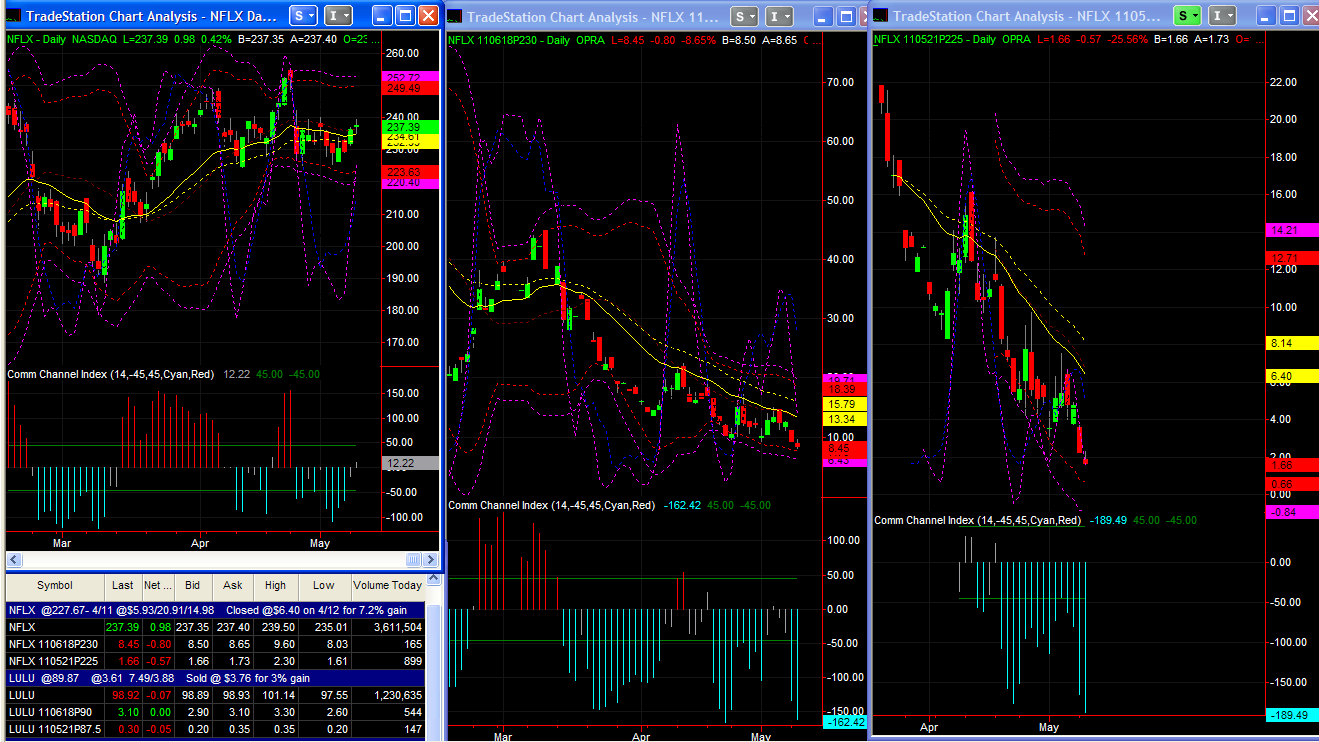Click the NFLX volume cell "3,611,504"
The width and height of the screenshot is (1319, 742).
click(x=387, y=627)
